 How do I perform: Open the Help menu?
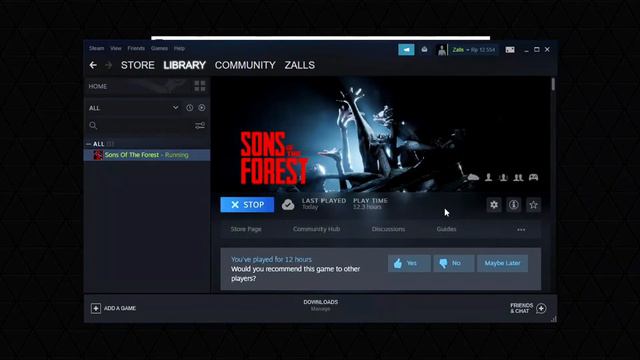coord(179,48)
